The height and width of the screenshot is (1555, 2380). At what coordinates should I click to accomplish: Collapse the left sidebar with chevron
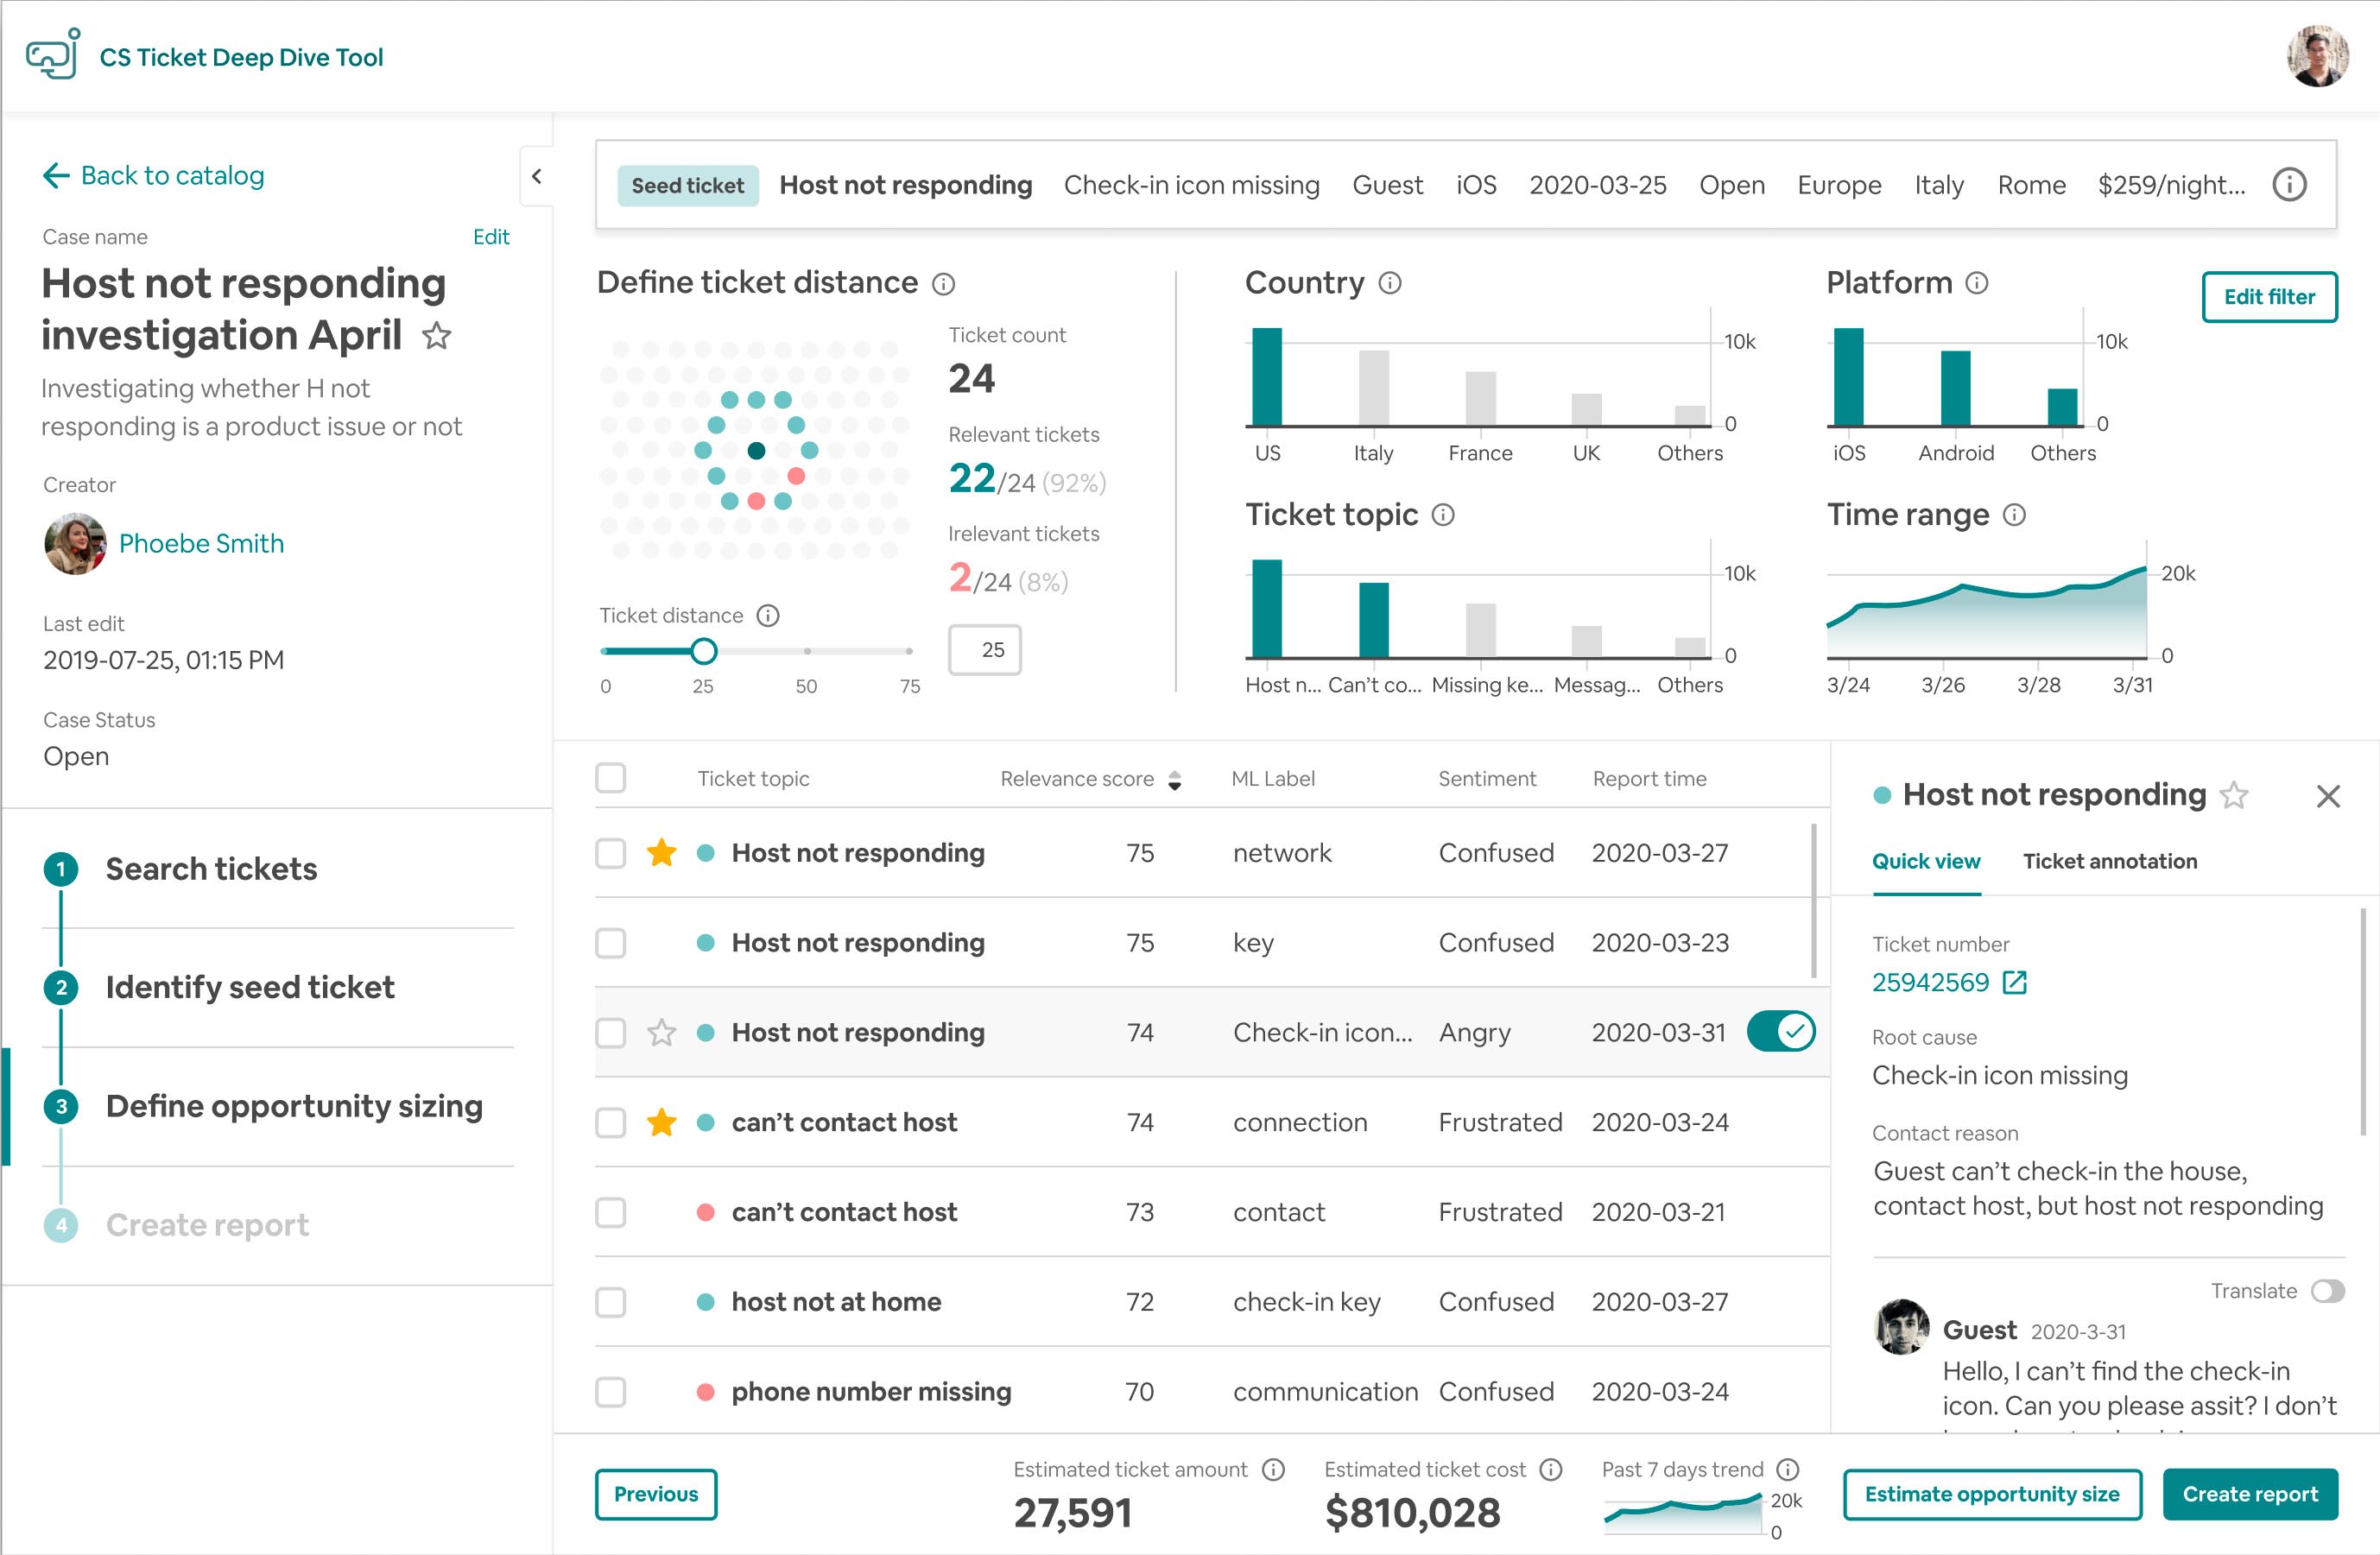tap(537, 177)
